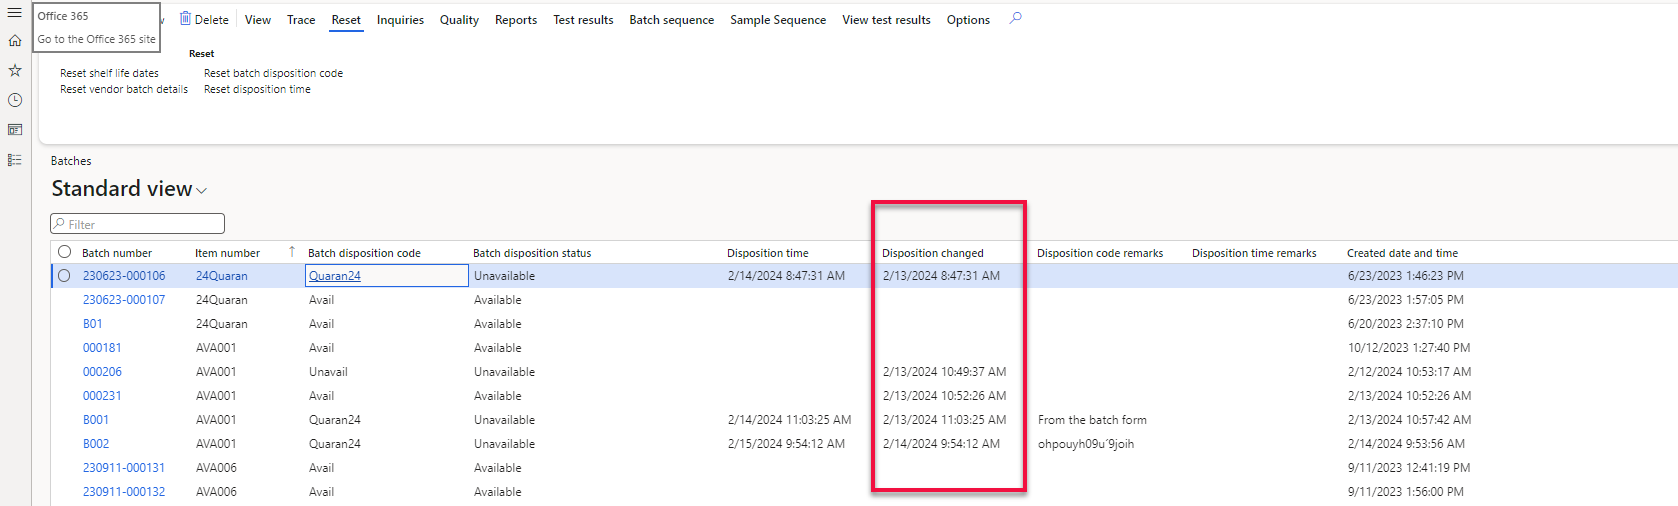Click the Delete trash can icon

(x=186, y=19)
